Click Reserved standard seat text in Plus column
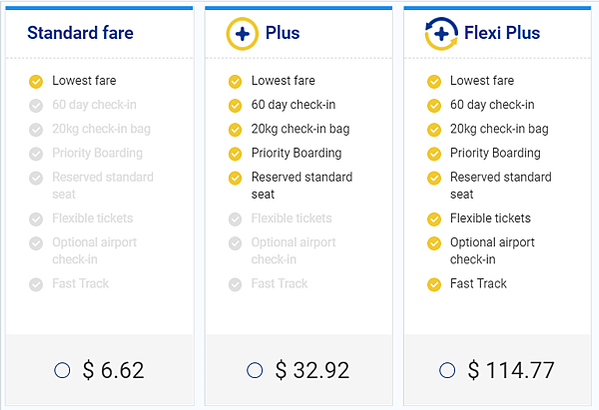 [x=302, y=185]
